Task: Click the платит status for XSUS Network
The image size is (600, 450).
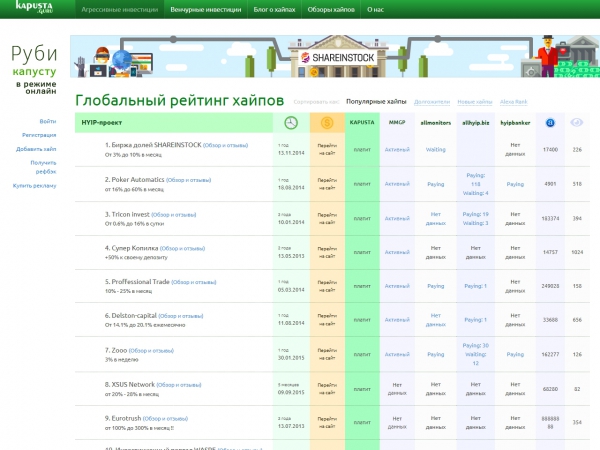Action: (362, 389)
